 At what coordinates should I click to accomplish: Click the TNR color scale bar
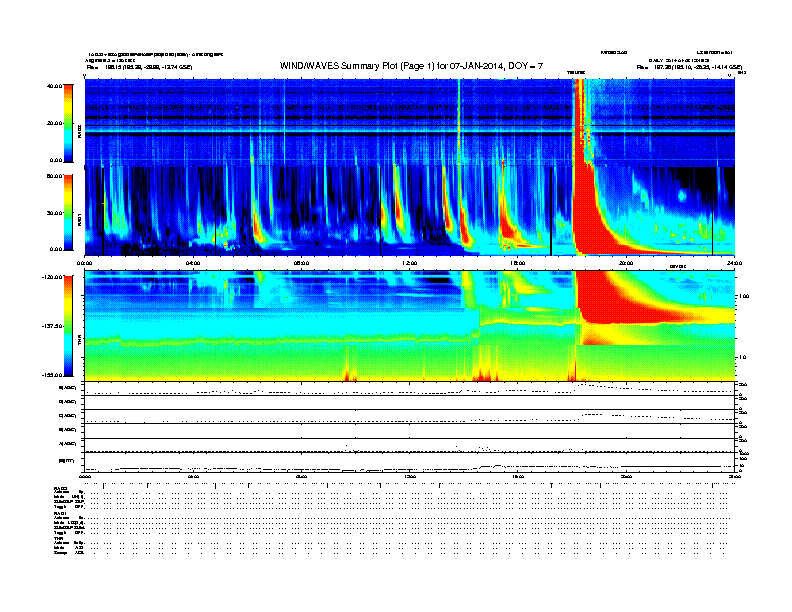point(68,326)
